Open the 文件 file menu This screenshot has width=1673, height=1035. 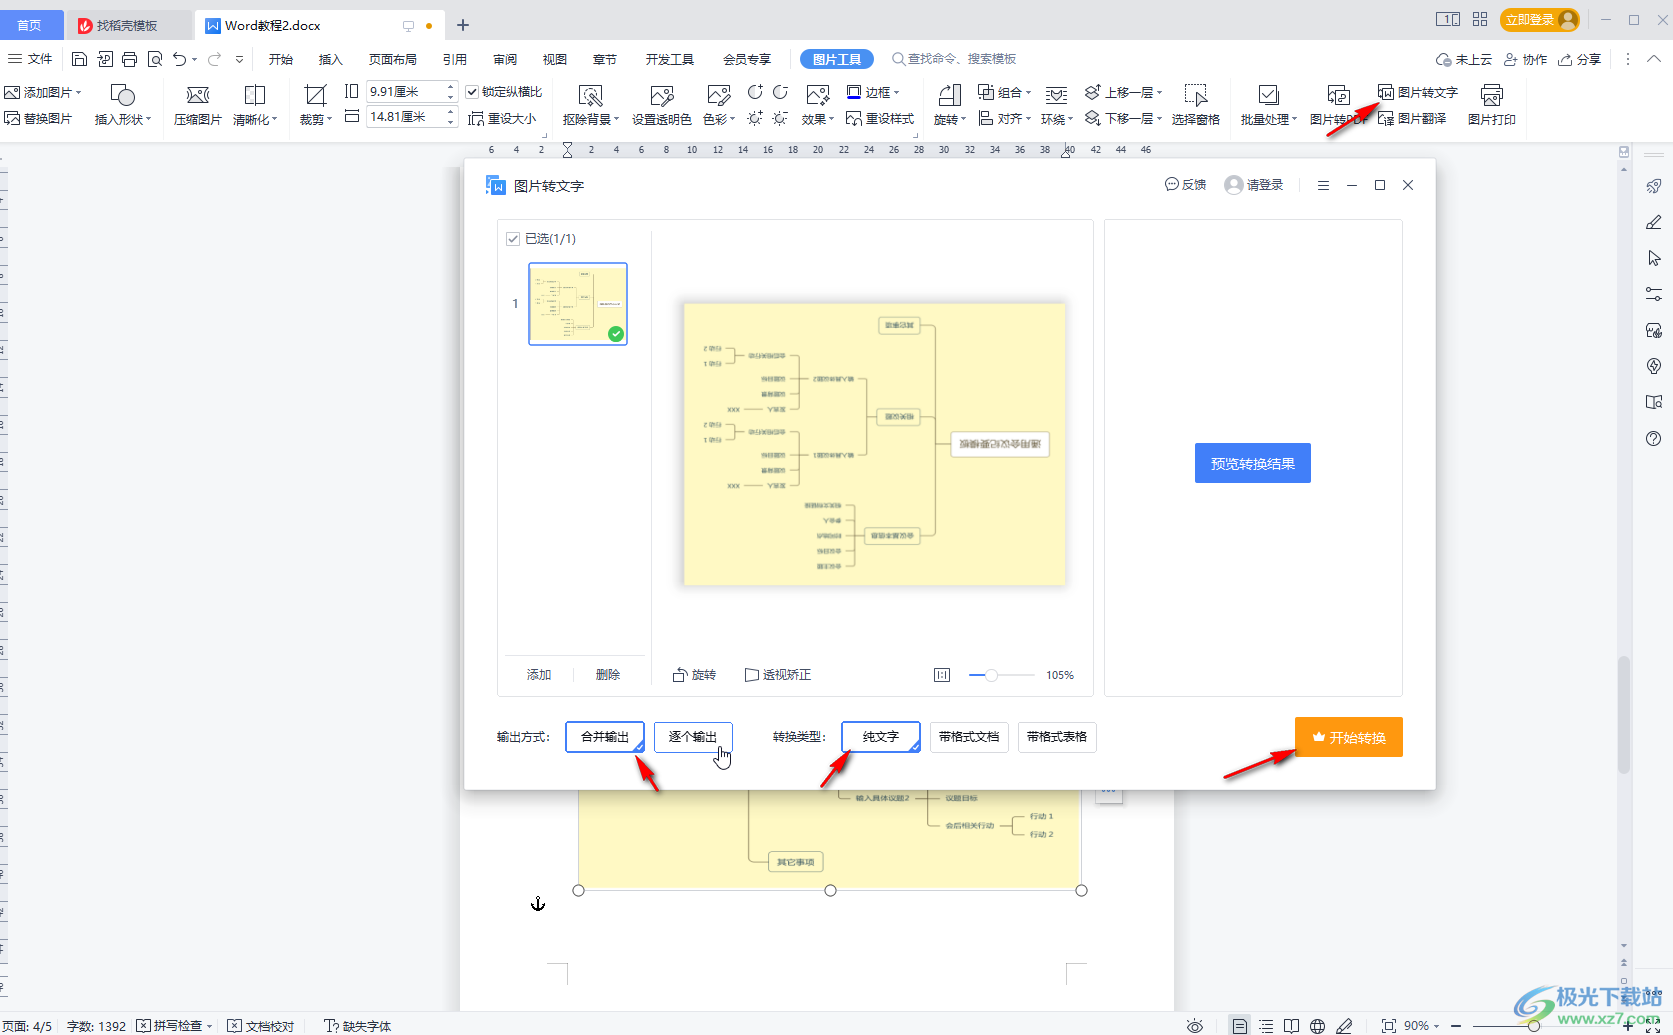pos(30,59)
